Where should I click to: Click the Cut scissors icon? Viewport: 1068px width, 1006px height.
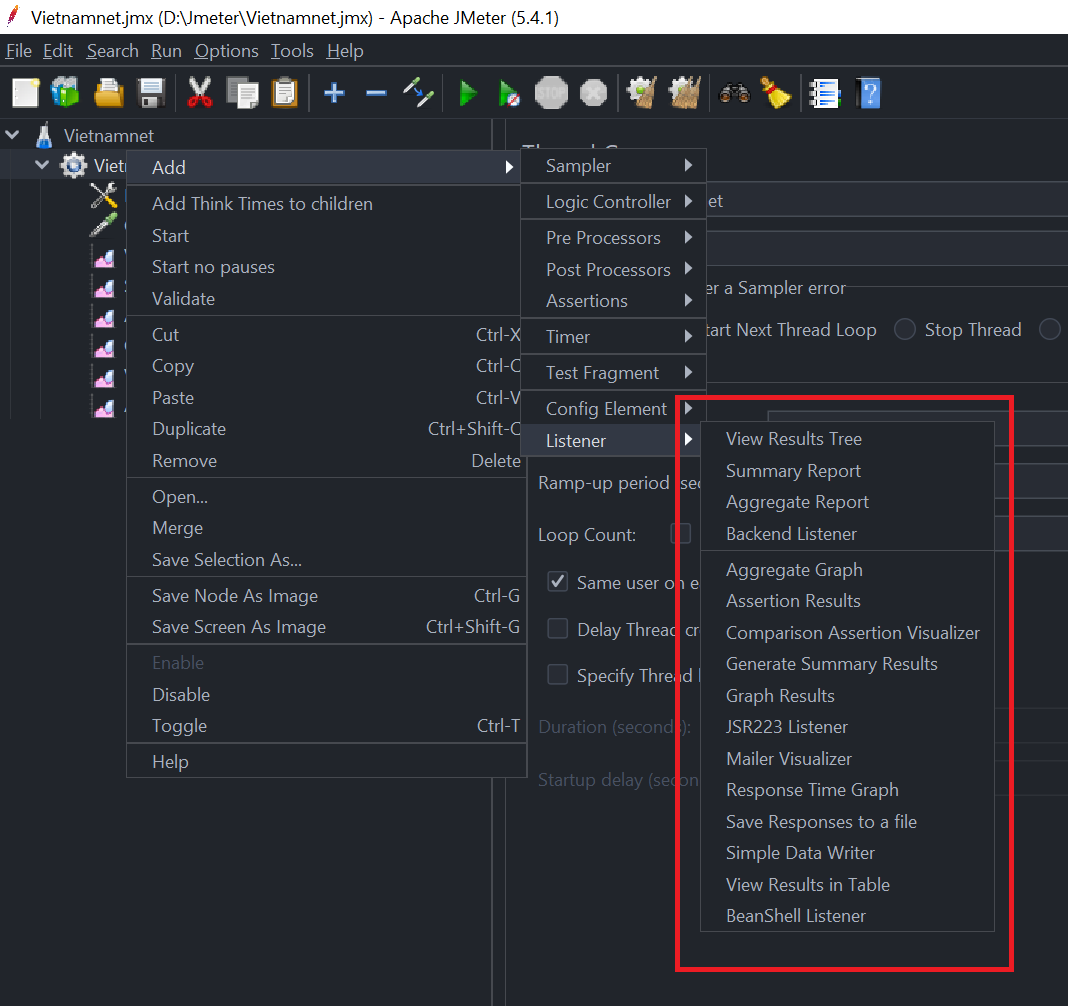200,93
